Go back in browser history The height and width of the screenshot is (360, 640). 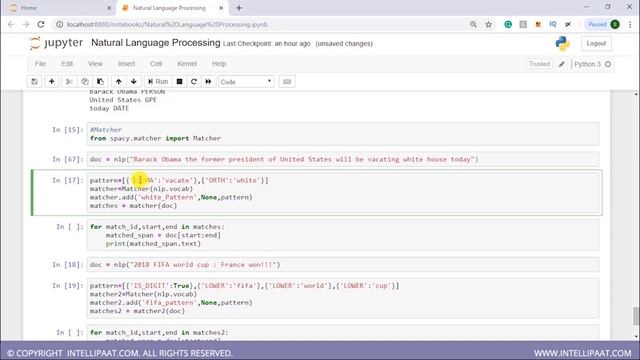(11, 24)
